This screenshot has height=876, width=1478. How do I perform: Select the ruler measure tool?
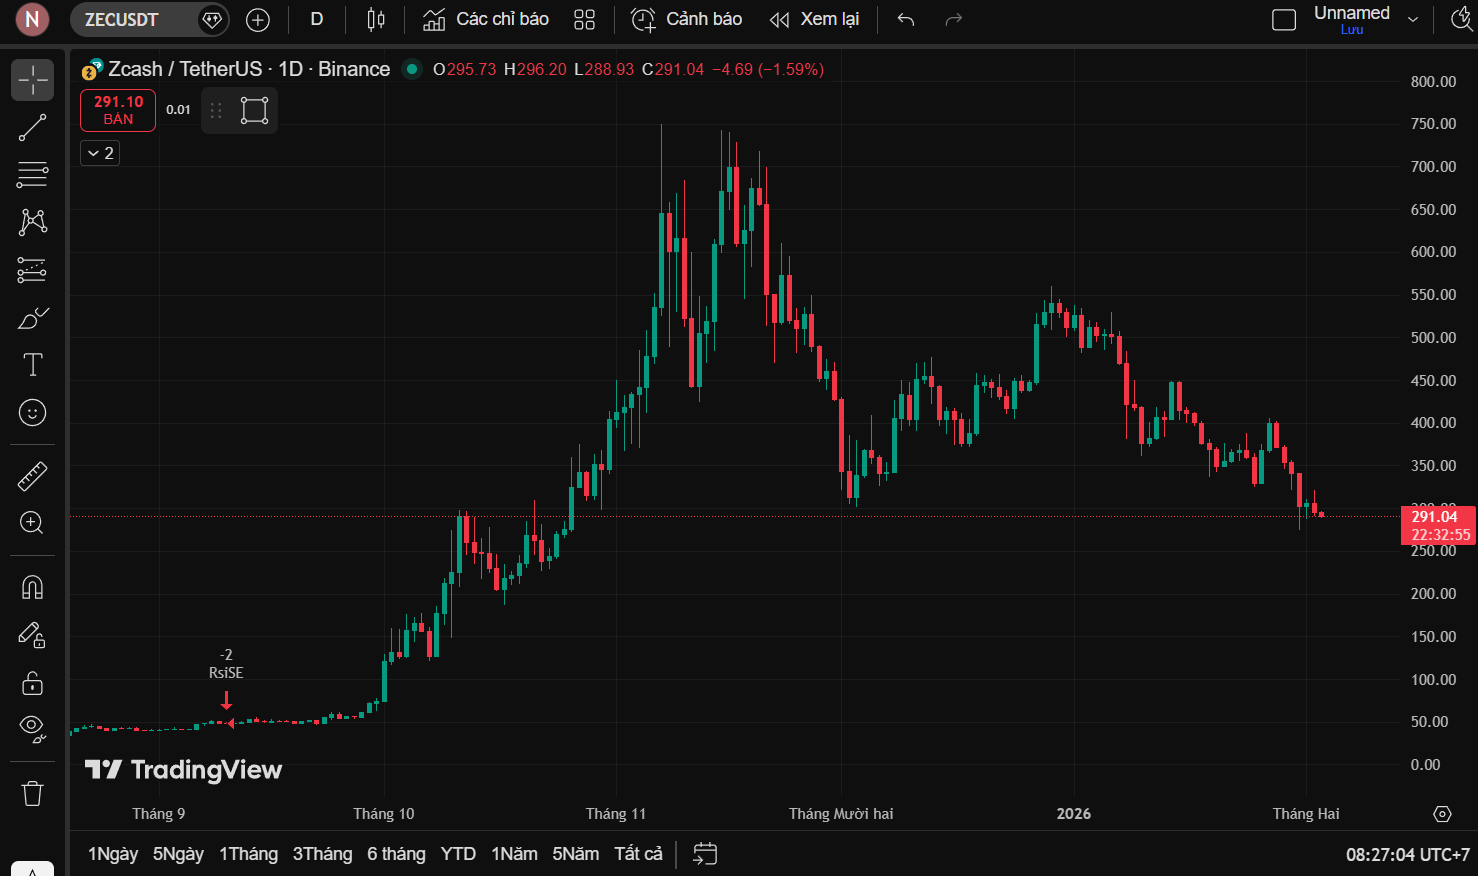(32, 476)
